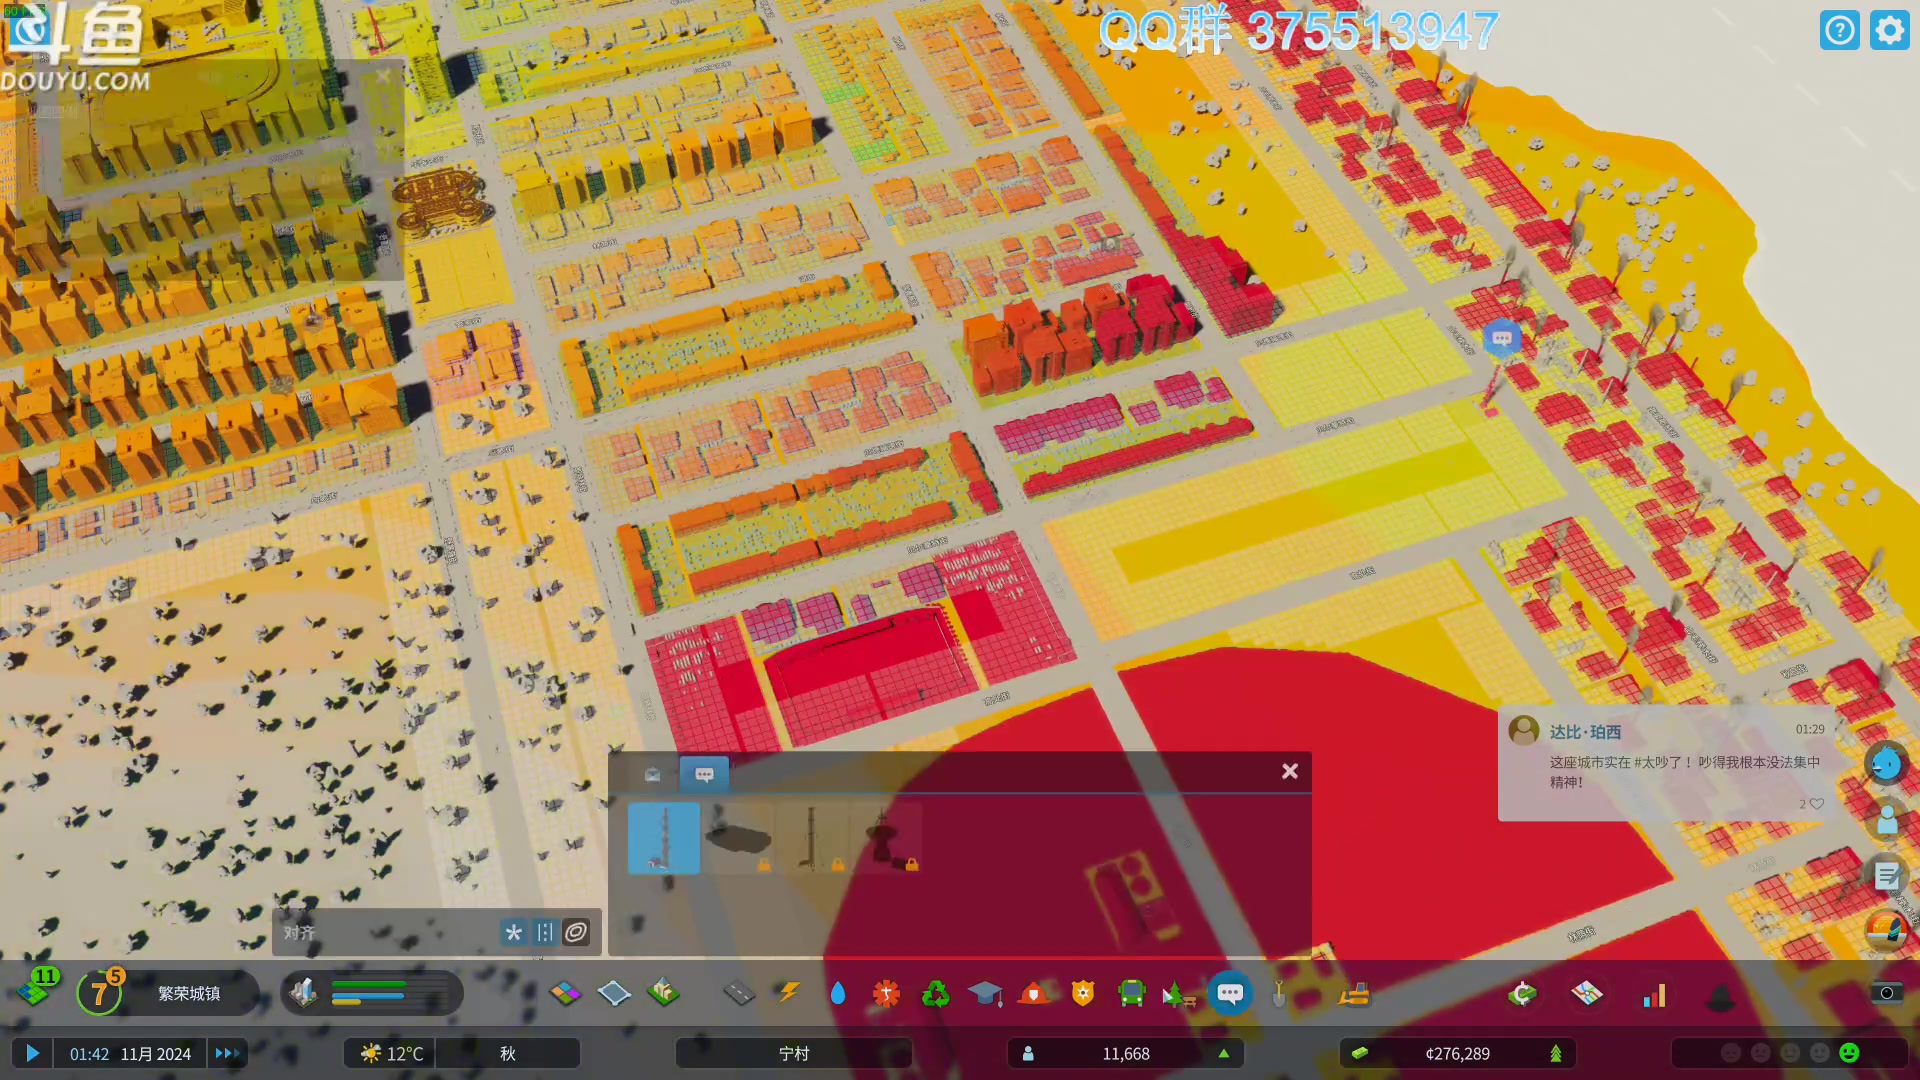Open the Police and Administration shield icon

(1083, 993)
